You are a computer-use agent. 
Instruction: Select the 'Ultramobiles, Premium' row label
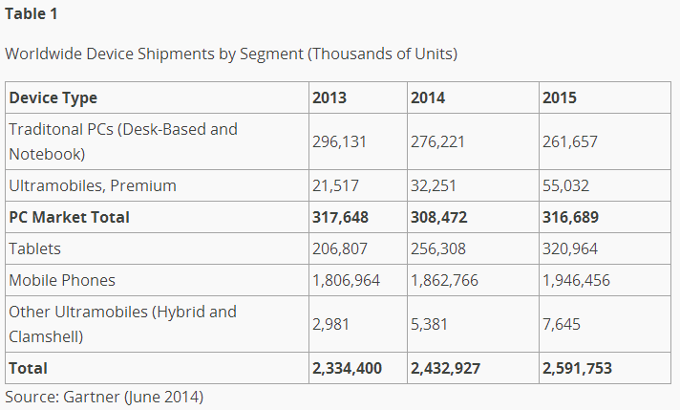tap(92, 186)
